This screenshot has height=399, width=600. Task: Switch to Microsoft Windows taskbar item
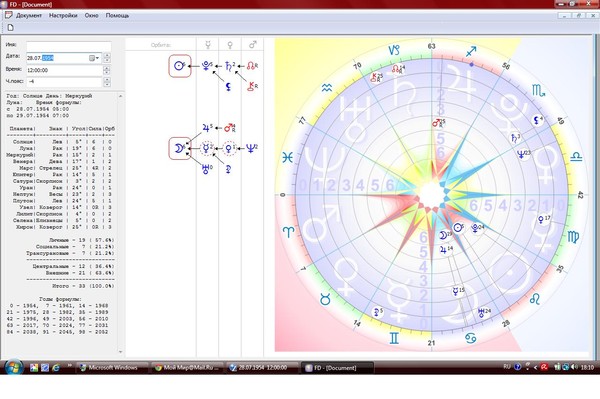pos(112,368)
